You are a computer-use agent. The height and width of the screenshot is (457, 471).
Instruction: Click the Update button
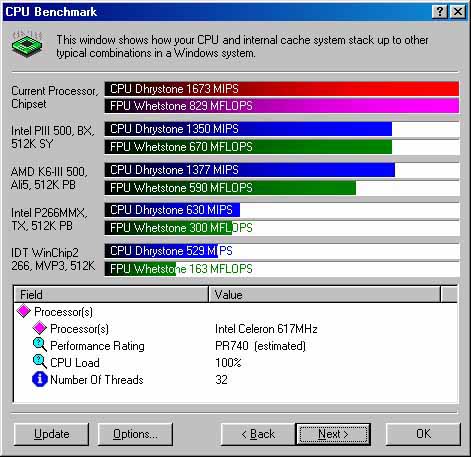pyautogui.click(x=52, y=434)
